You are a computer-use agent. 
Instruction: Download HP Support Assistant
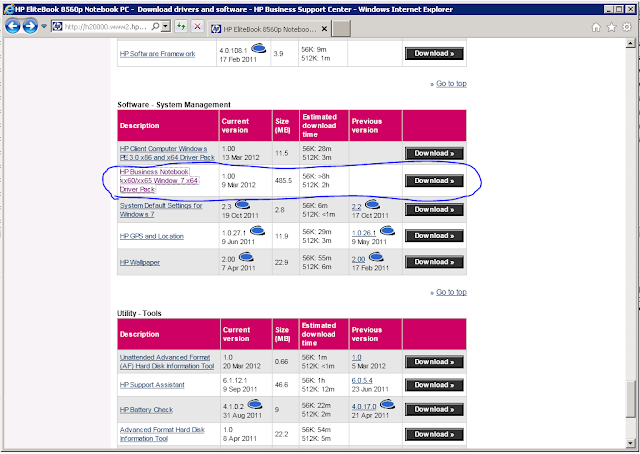click(434, 385)
